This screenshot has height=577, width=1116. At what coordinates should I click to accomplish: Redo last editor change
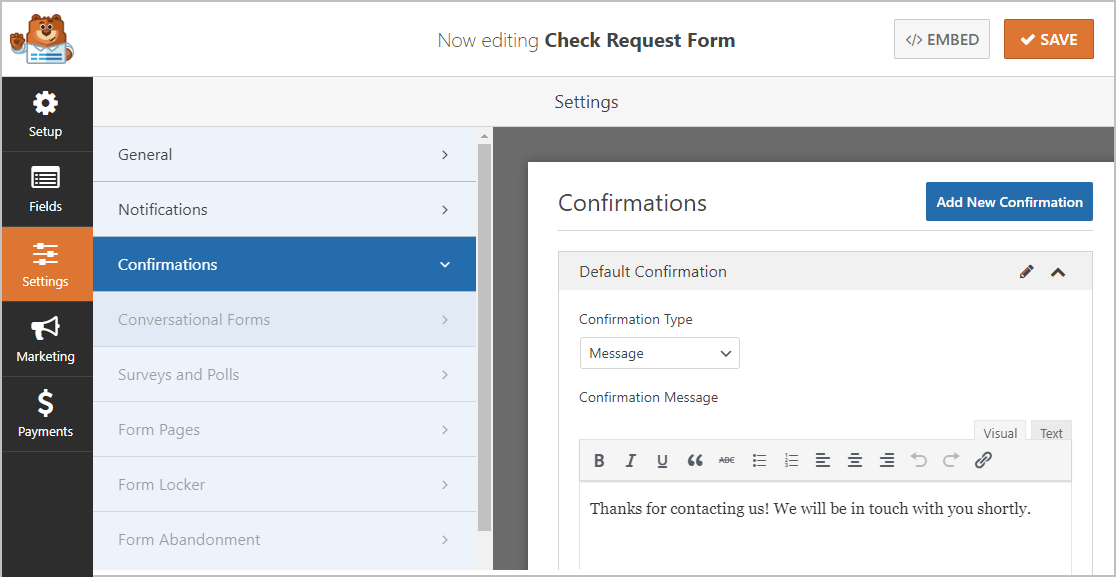[x=951, y=460]
